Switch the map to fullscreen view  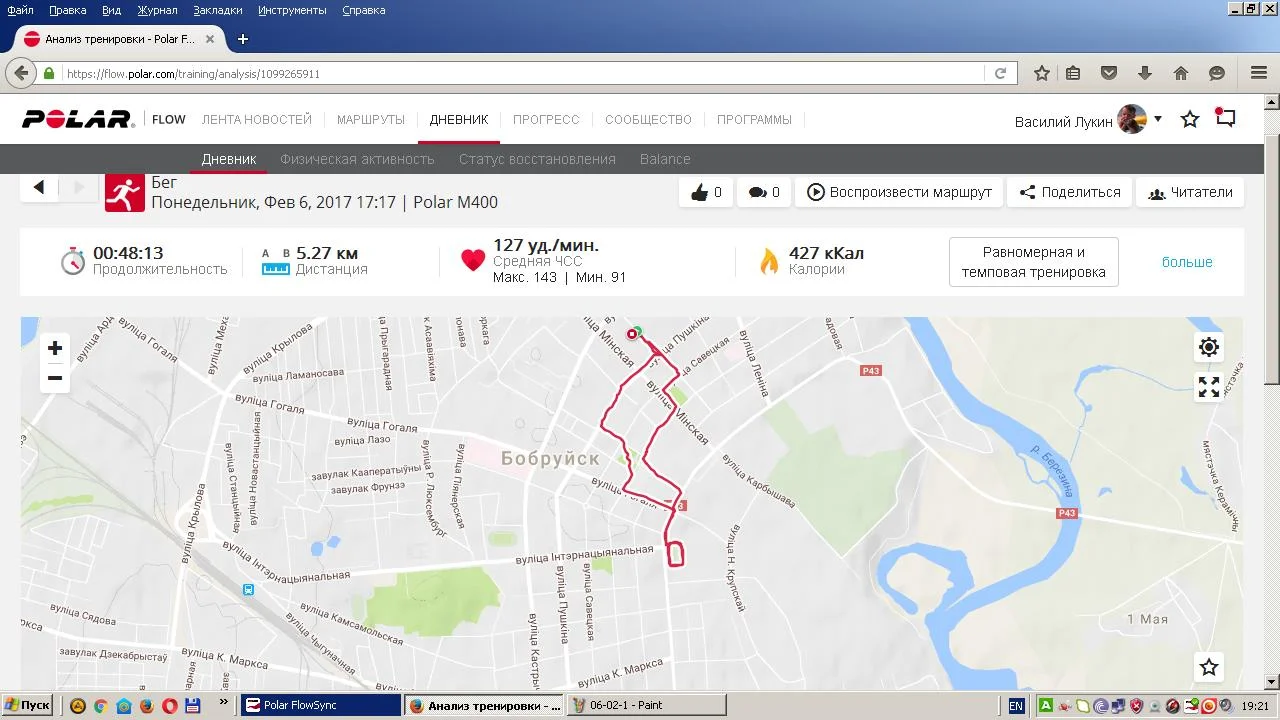1209,387
